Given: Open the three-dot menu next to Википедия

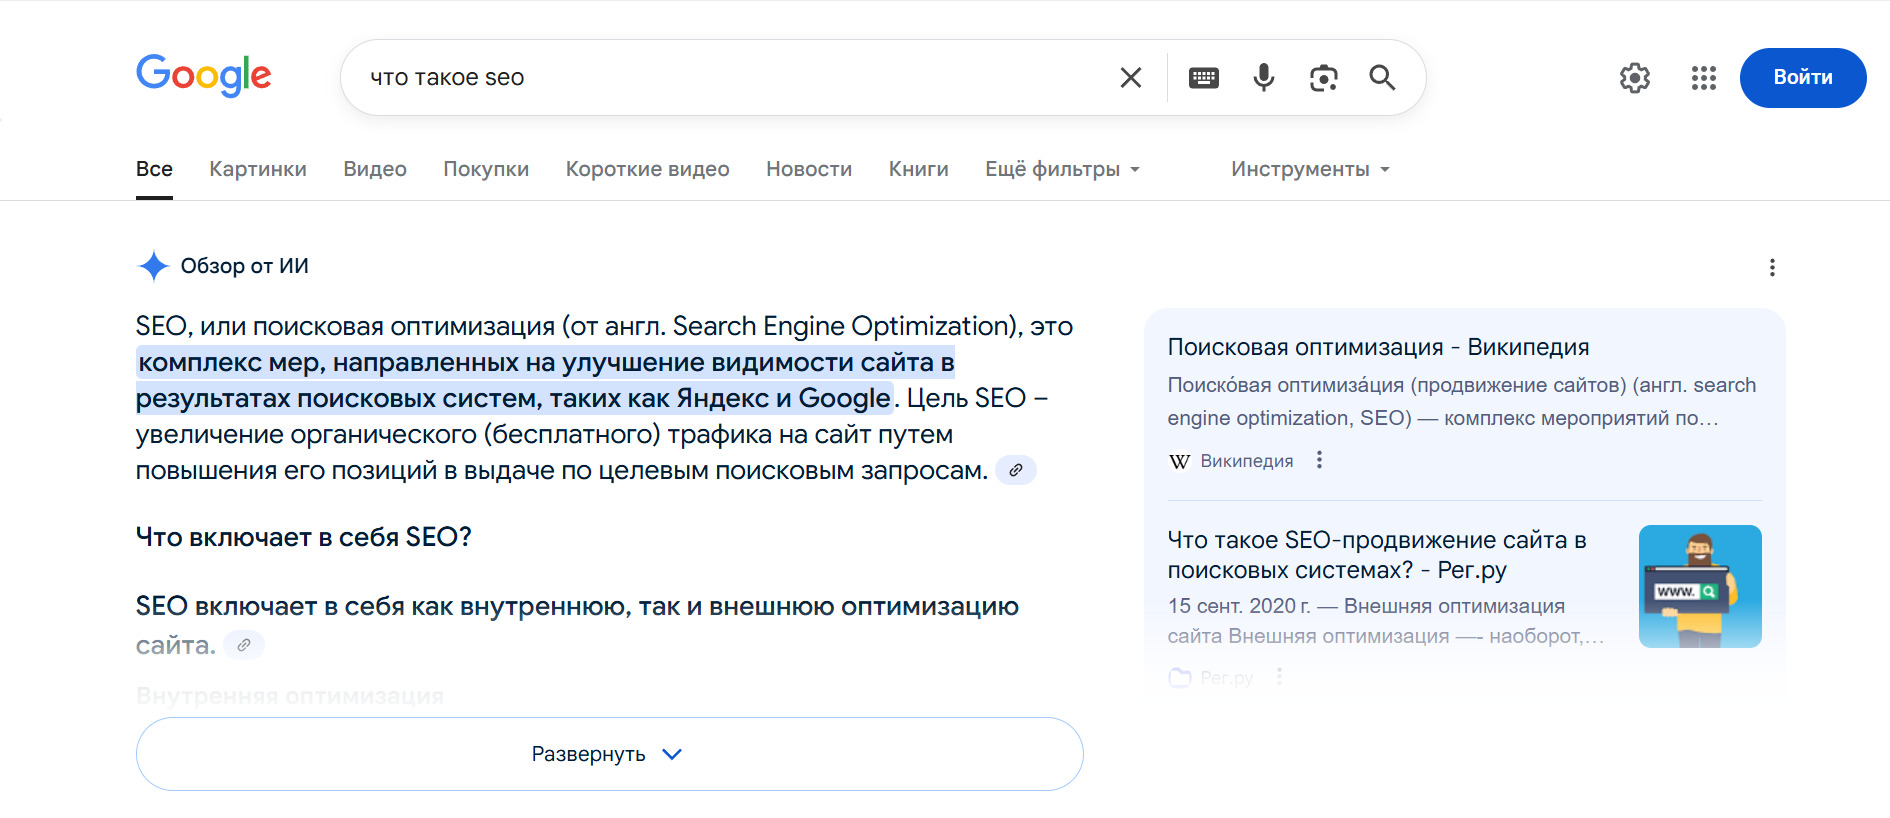Looking at the screenshot, I should coord(1319,460).
